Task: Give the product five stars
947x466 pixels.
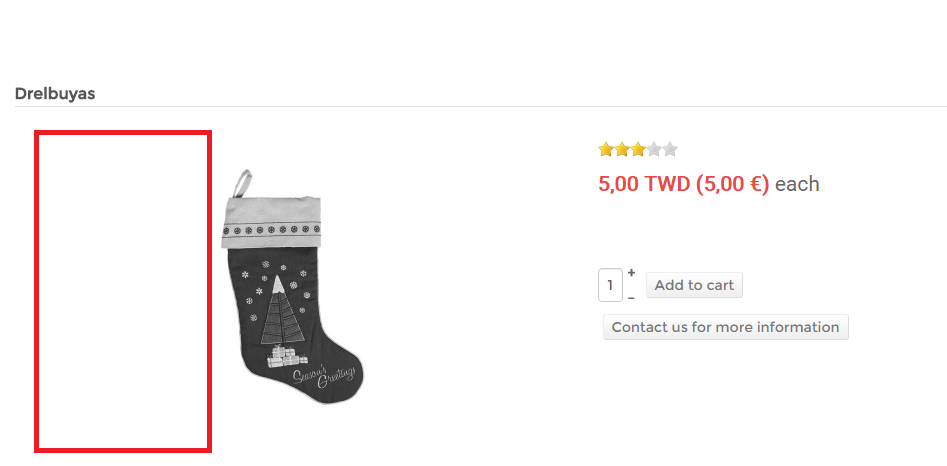Action: (670, 150)
